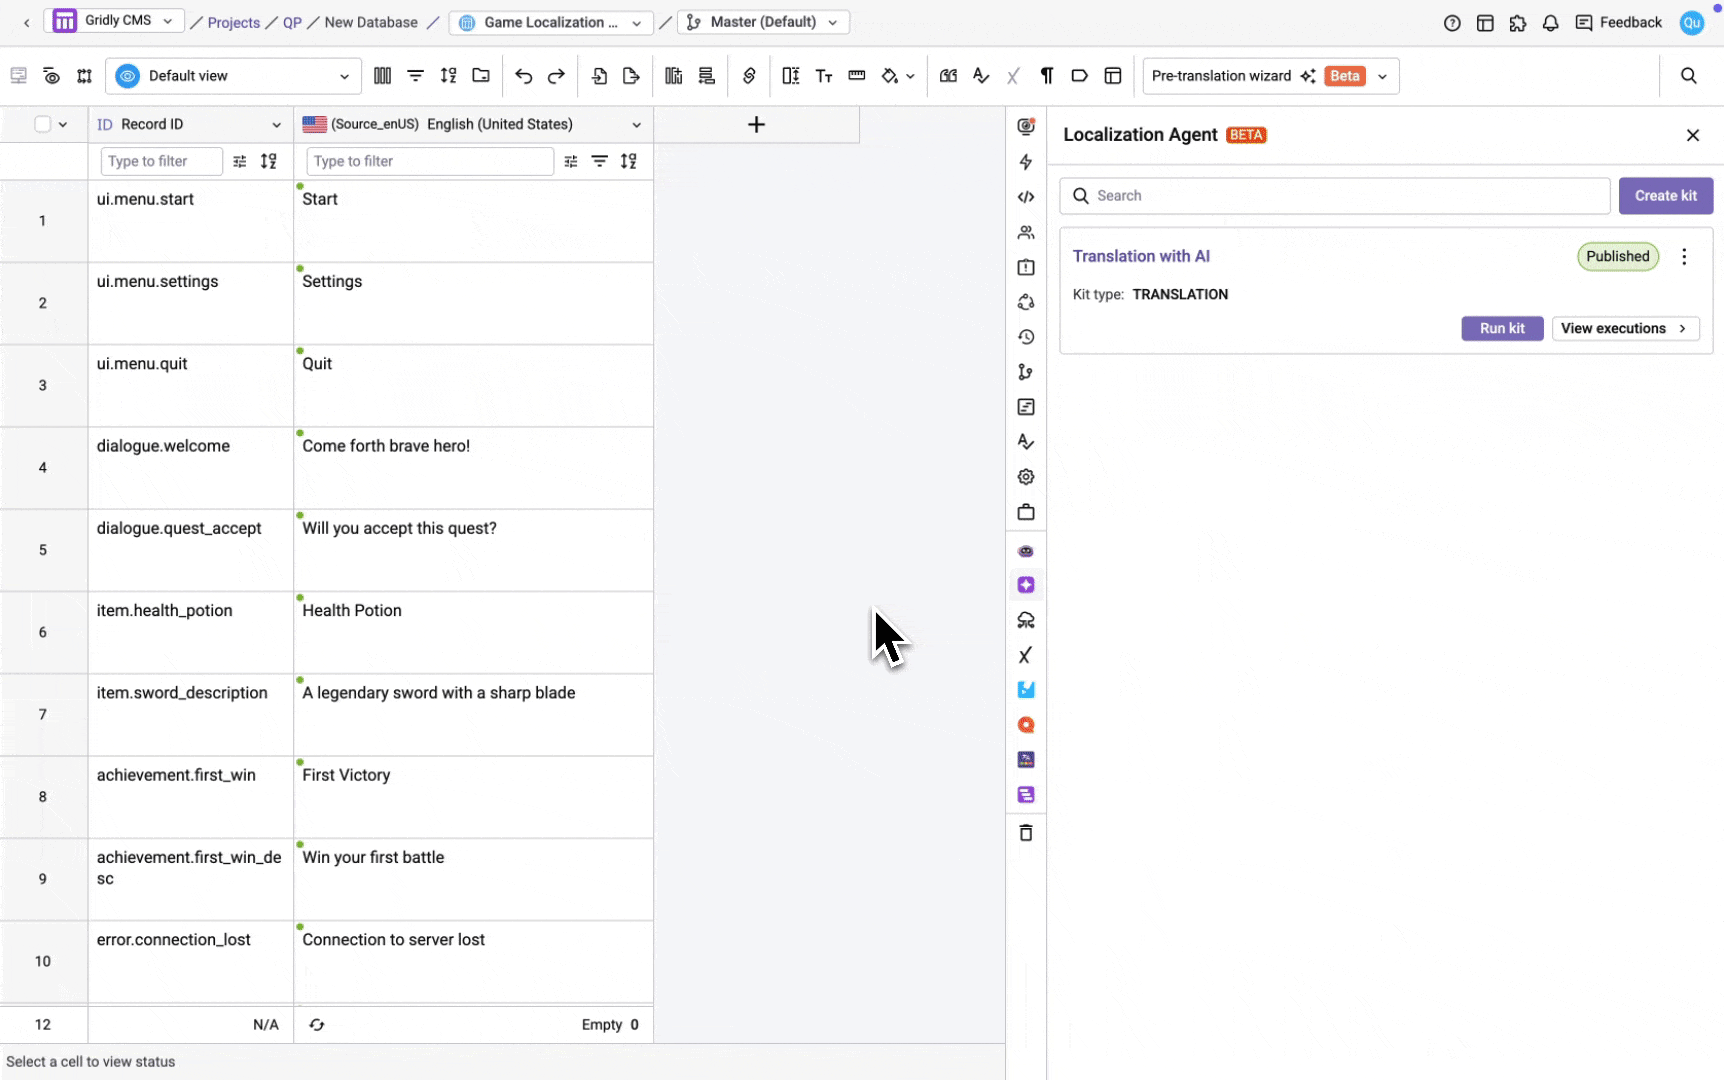The image size is (1724, 1080).
Task: Open the Projects breadcrumb link
Action: pyautogui.click(x=233, y=23)
